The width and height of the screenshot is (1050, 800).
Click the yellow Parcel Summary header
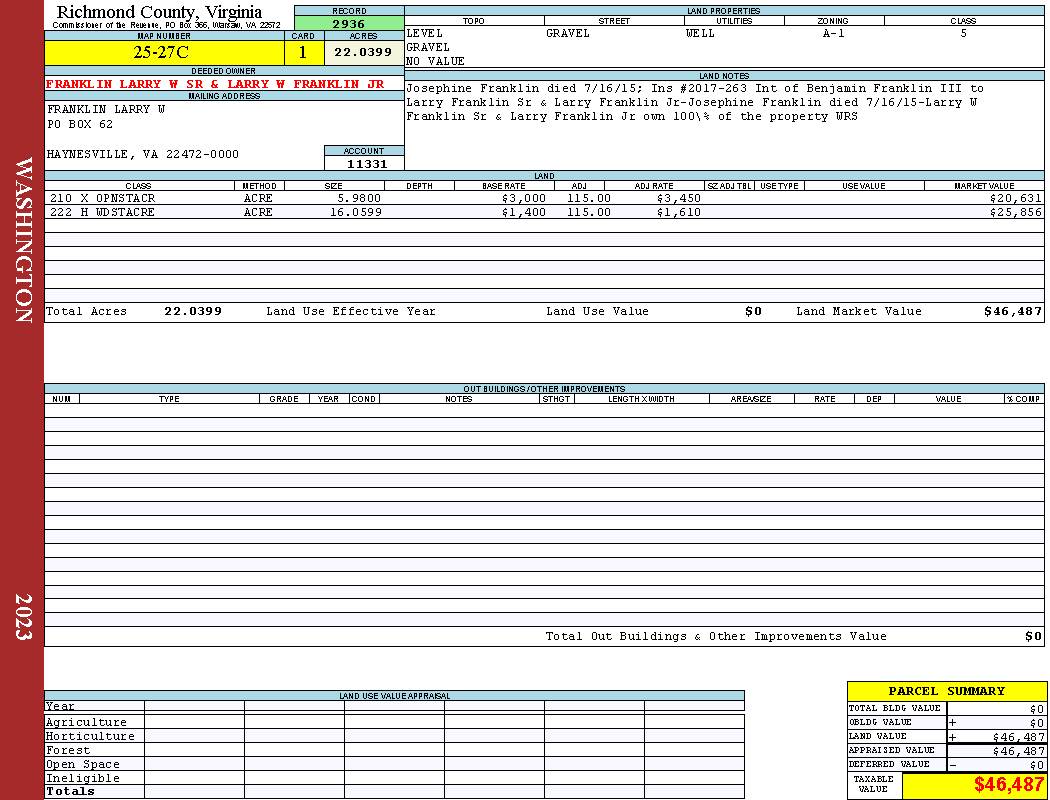[x=946, y=691]
